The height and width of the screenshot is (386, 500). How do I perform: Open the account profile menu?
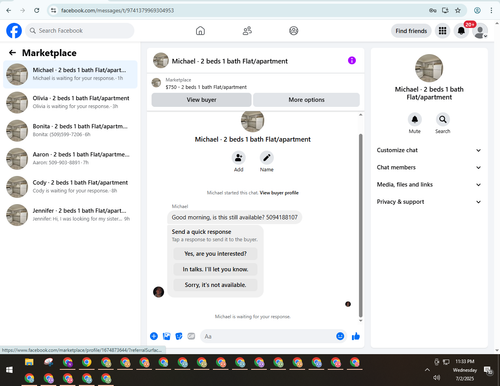pos(480,31)
